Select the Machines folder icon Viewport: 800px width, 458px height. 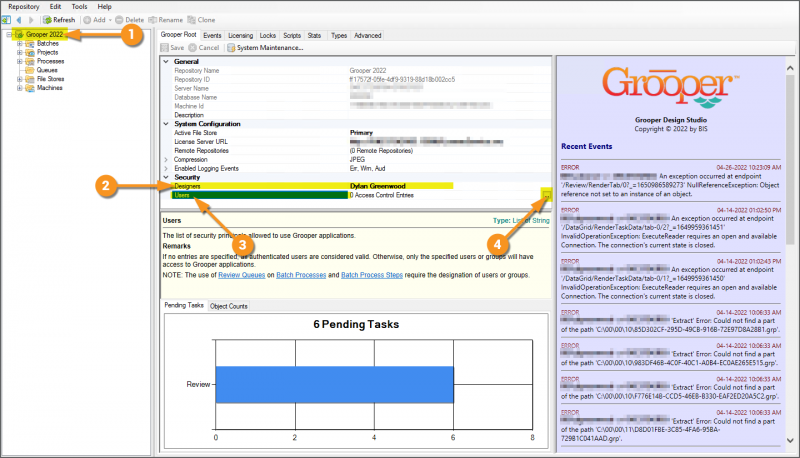pos(30,88)
